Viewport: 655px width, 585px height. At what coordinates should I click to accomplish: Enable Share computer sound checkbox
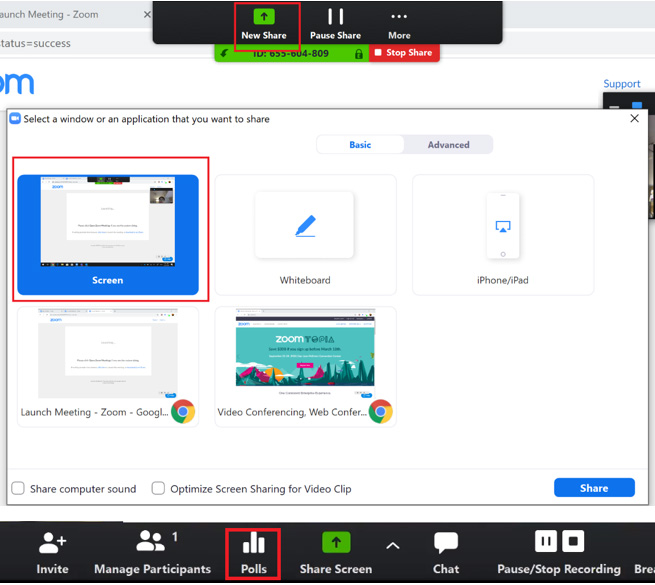point(18,488)
